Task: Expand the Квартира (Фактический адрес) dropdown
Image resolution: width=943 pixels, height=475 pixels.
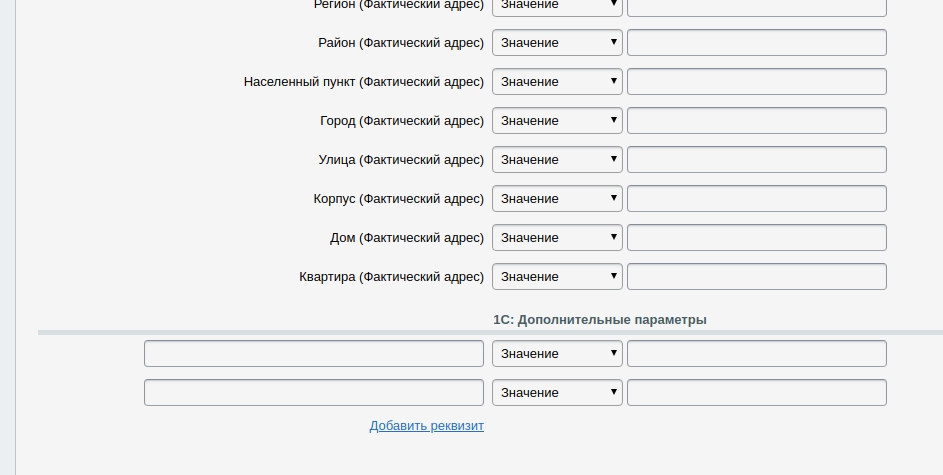Action: [x=557, y=277]
